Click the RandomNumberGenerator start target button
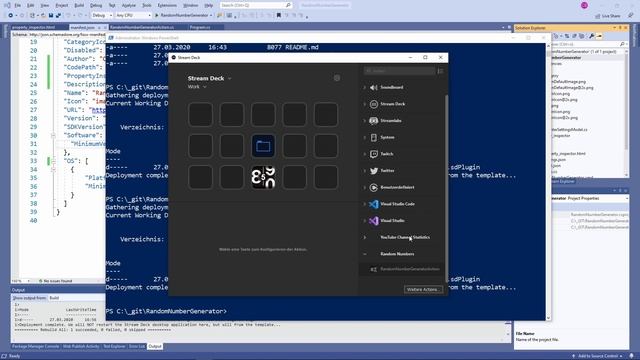The width and height of the screenshot is (640, 360). [x=183, y=16]
